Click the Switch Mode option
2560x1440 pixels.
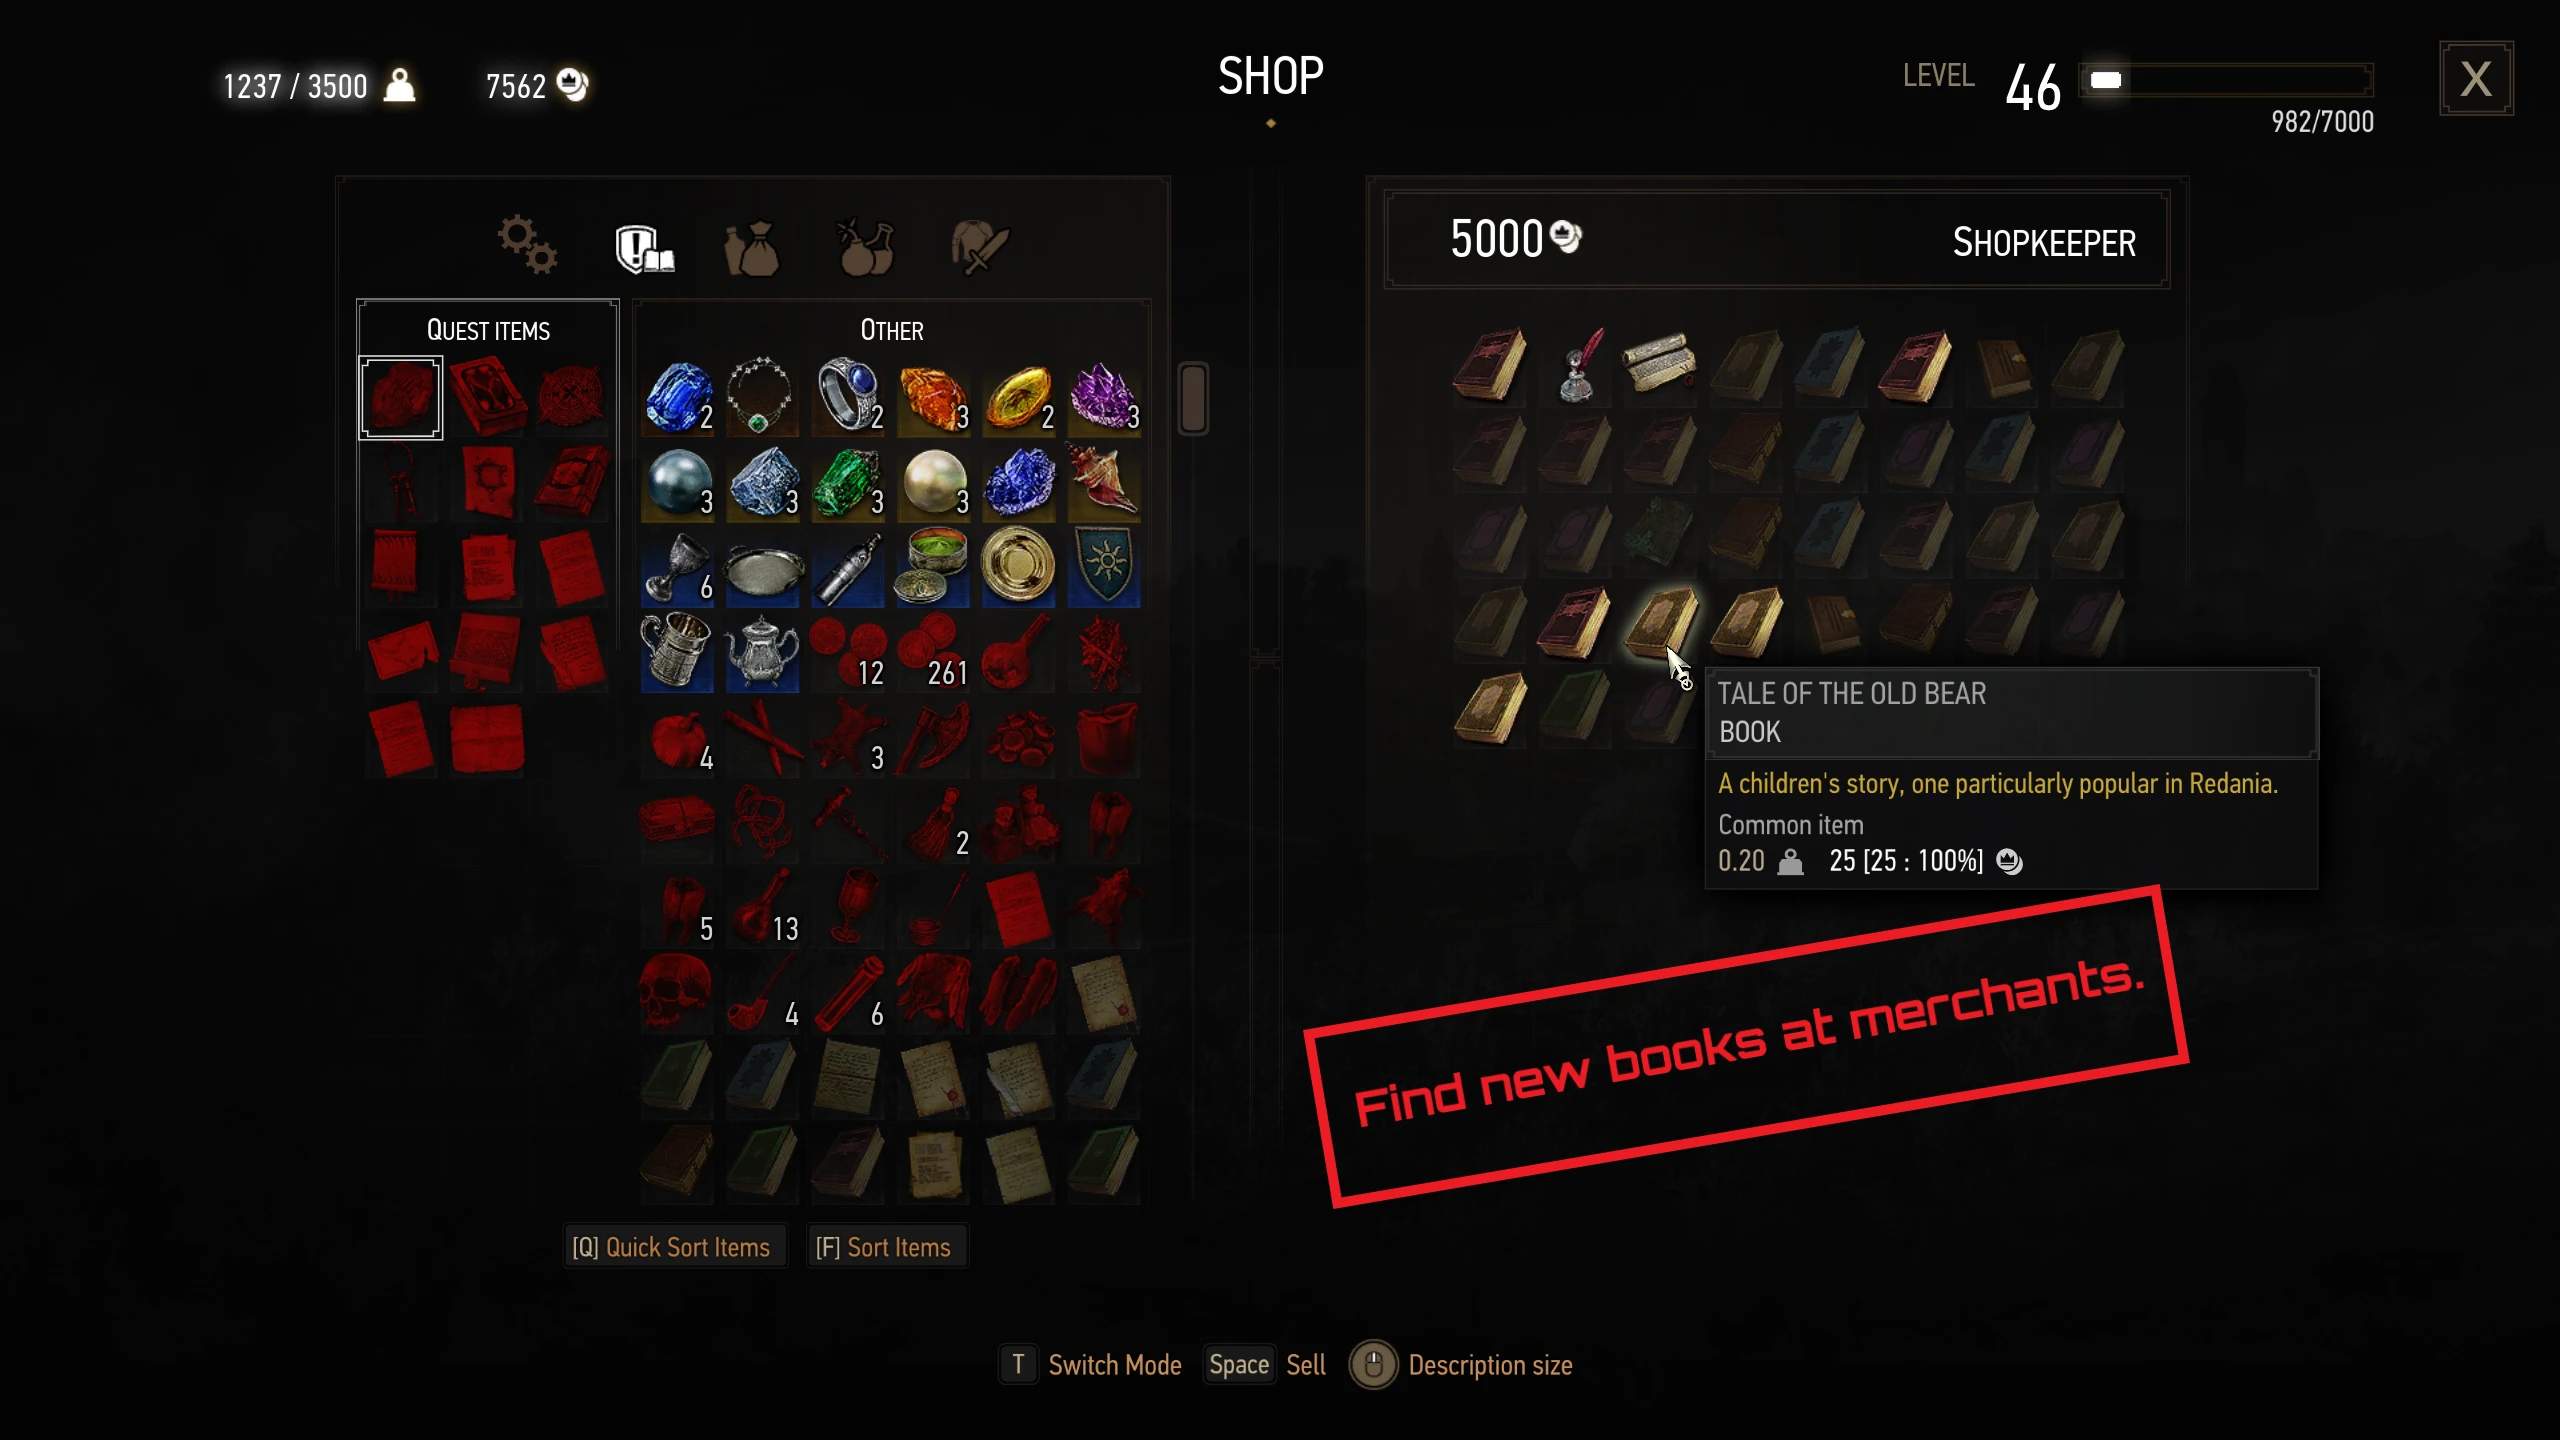pos(1091,1365)
